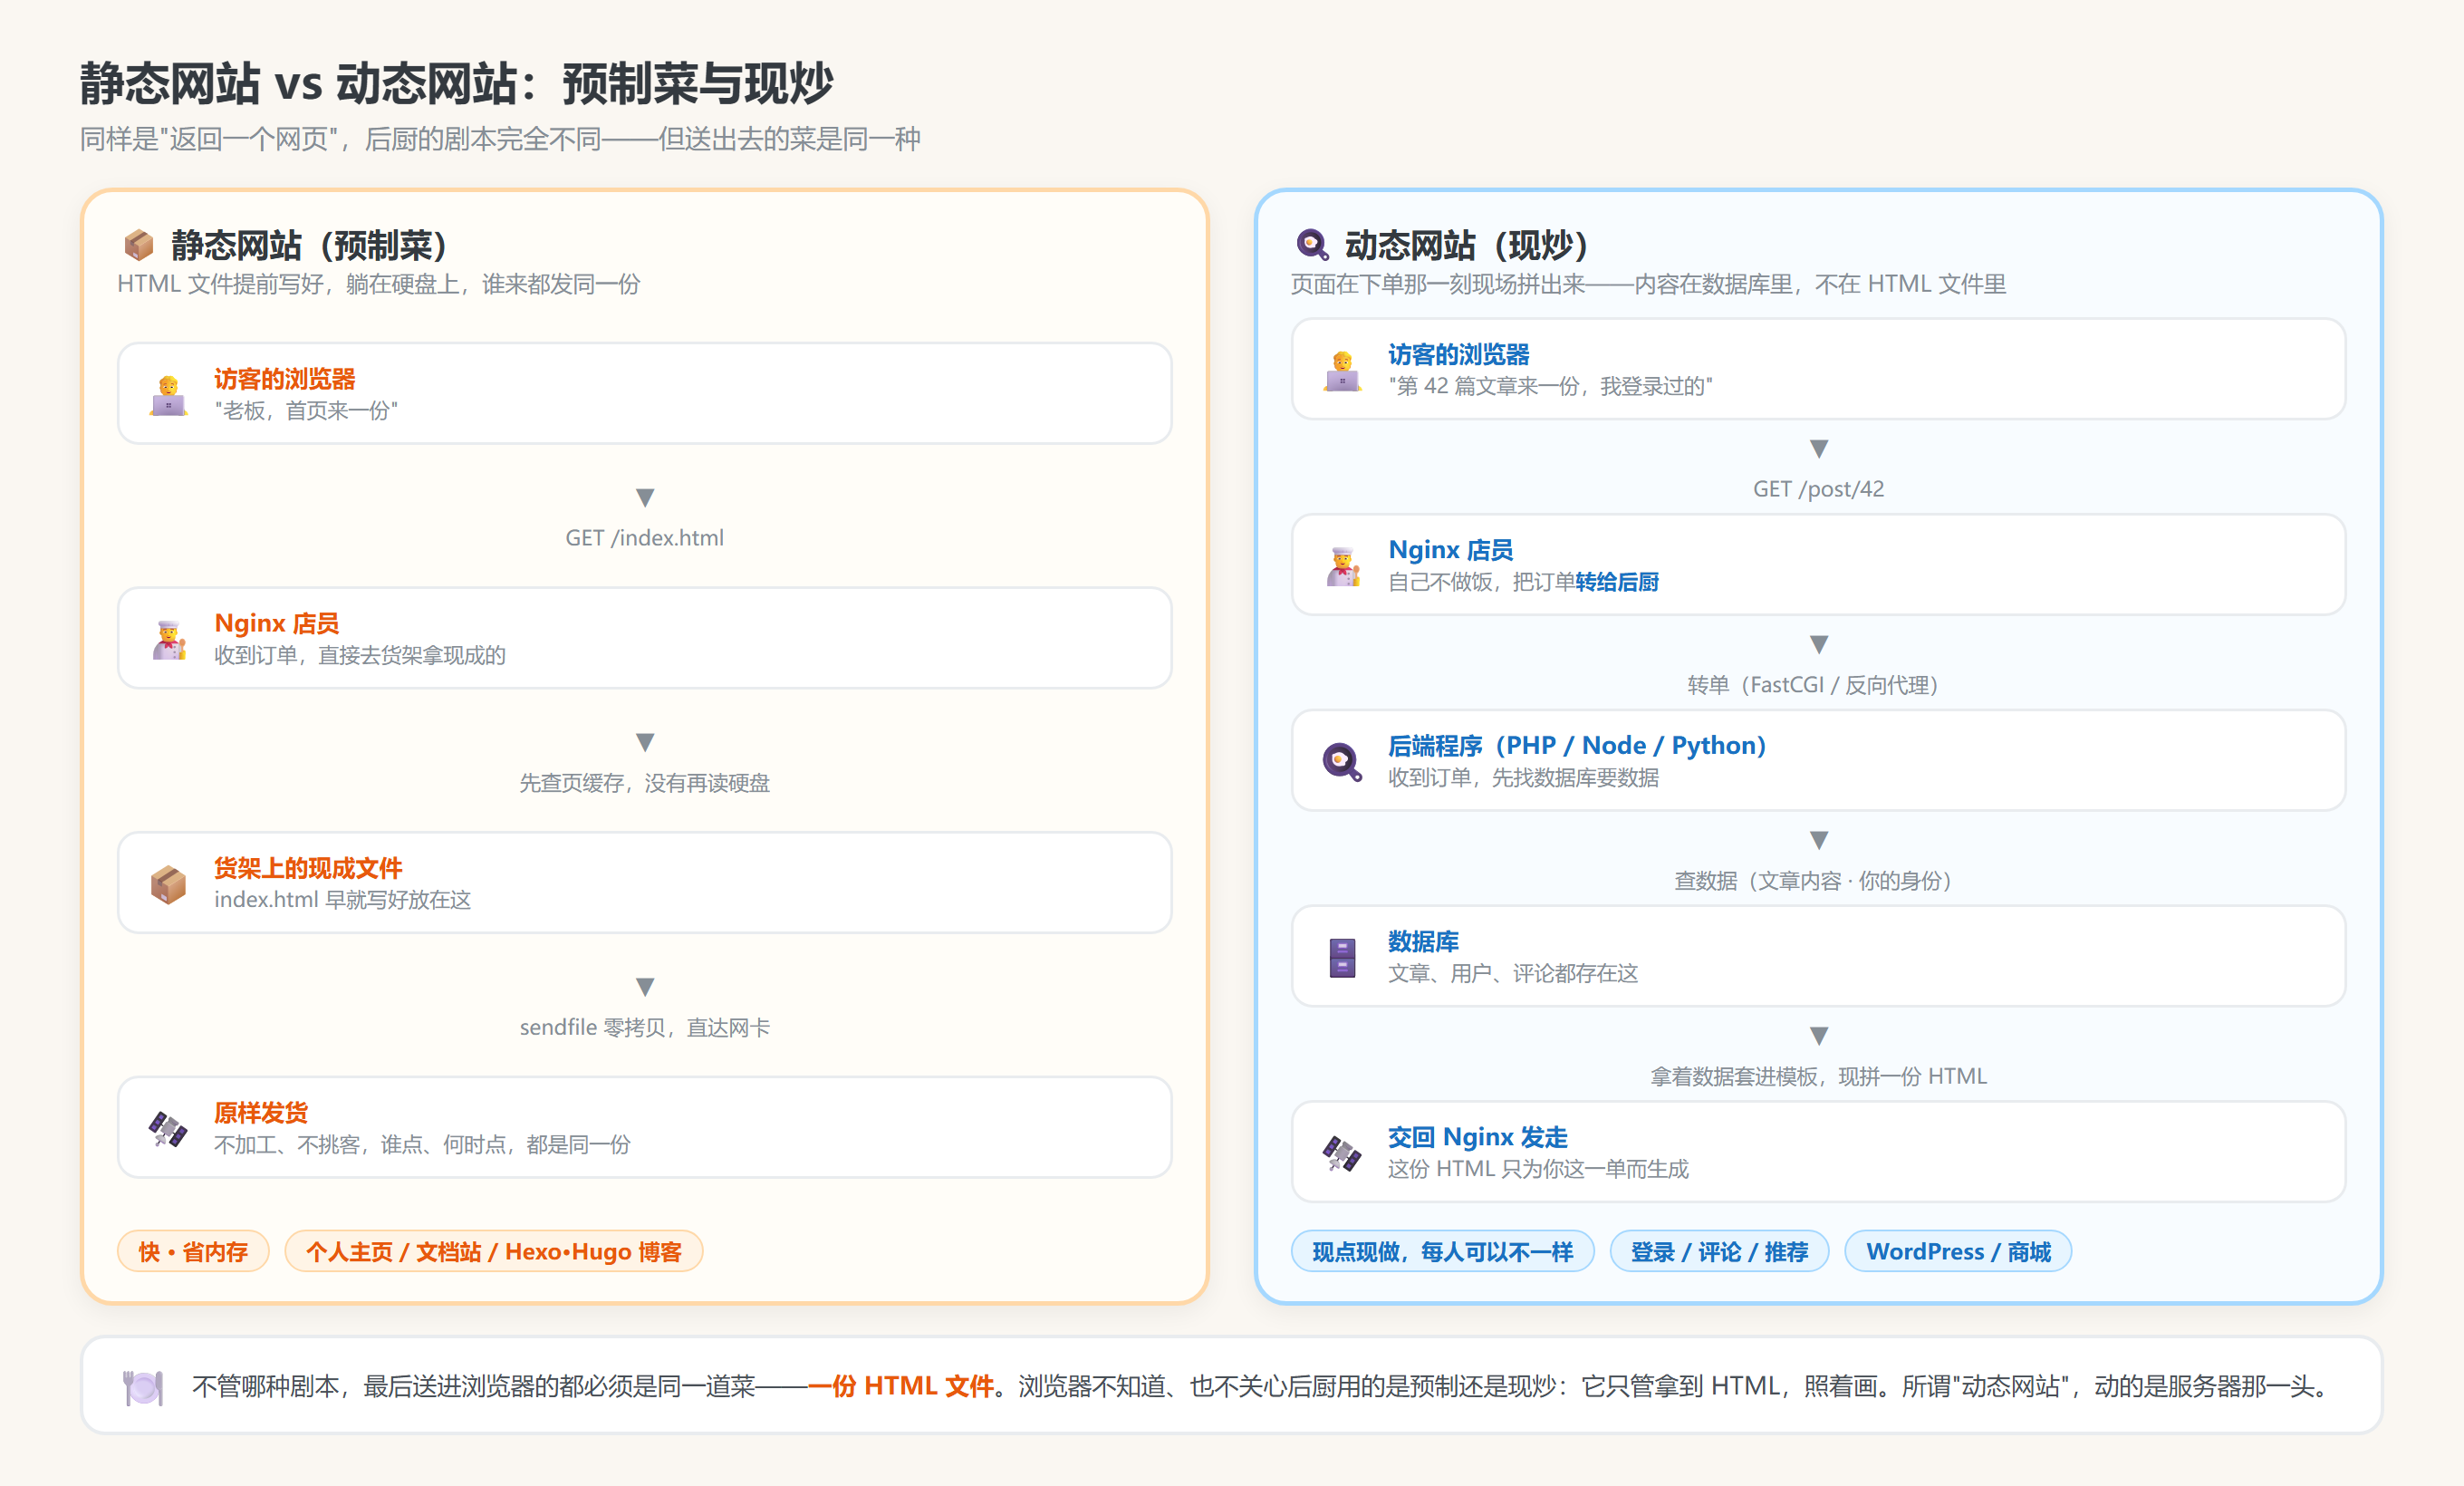
Task: Click the package icon beside 静态网站（预制菜）heading
Action: coord(138,244)
